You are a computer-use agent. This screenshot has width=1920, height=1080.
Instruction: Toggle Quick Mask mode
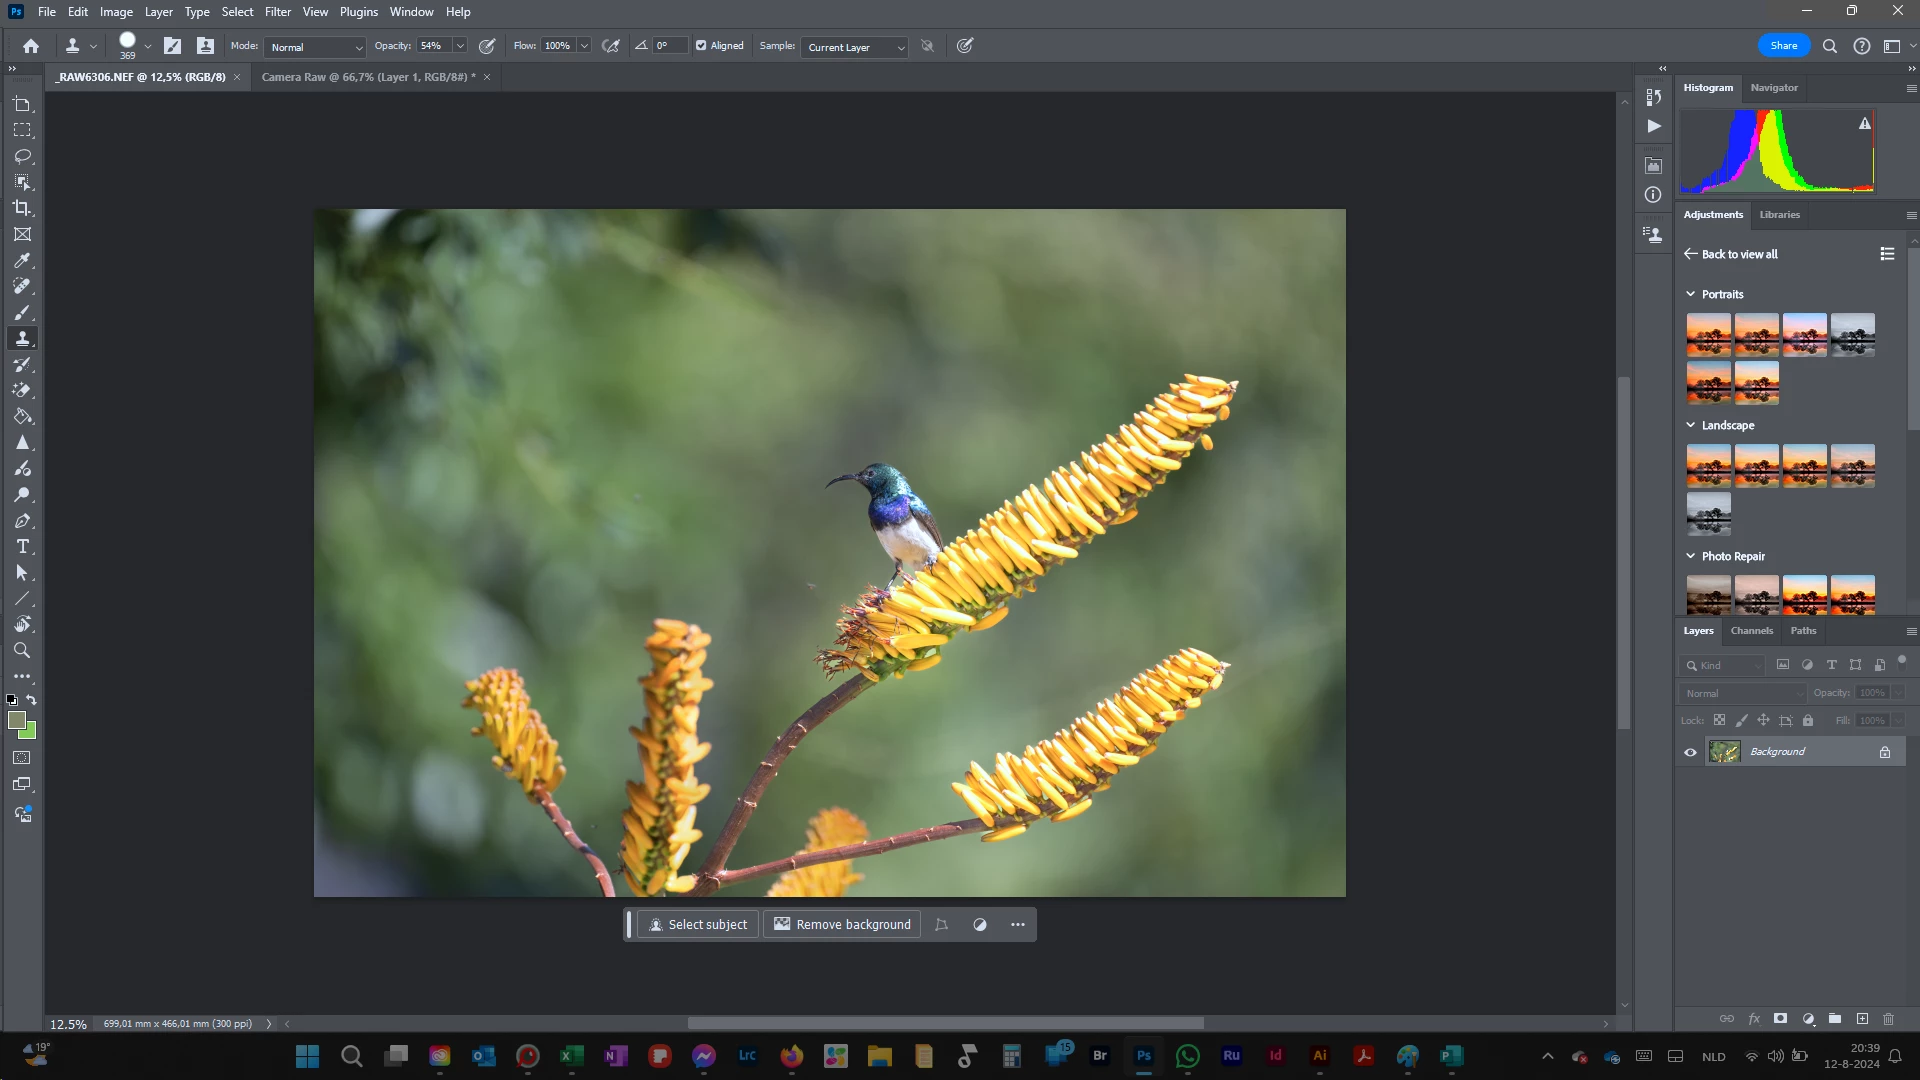click(22, 758)
